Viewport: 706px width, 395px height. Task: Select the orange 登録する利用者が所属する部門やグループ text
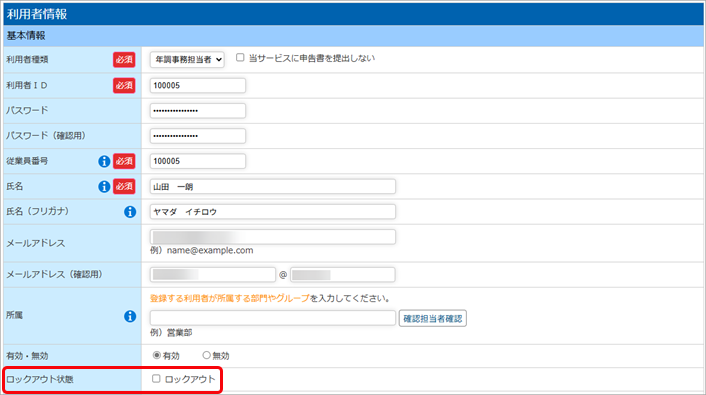[230, 298]
